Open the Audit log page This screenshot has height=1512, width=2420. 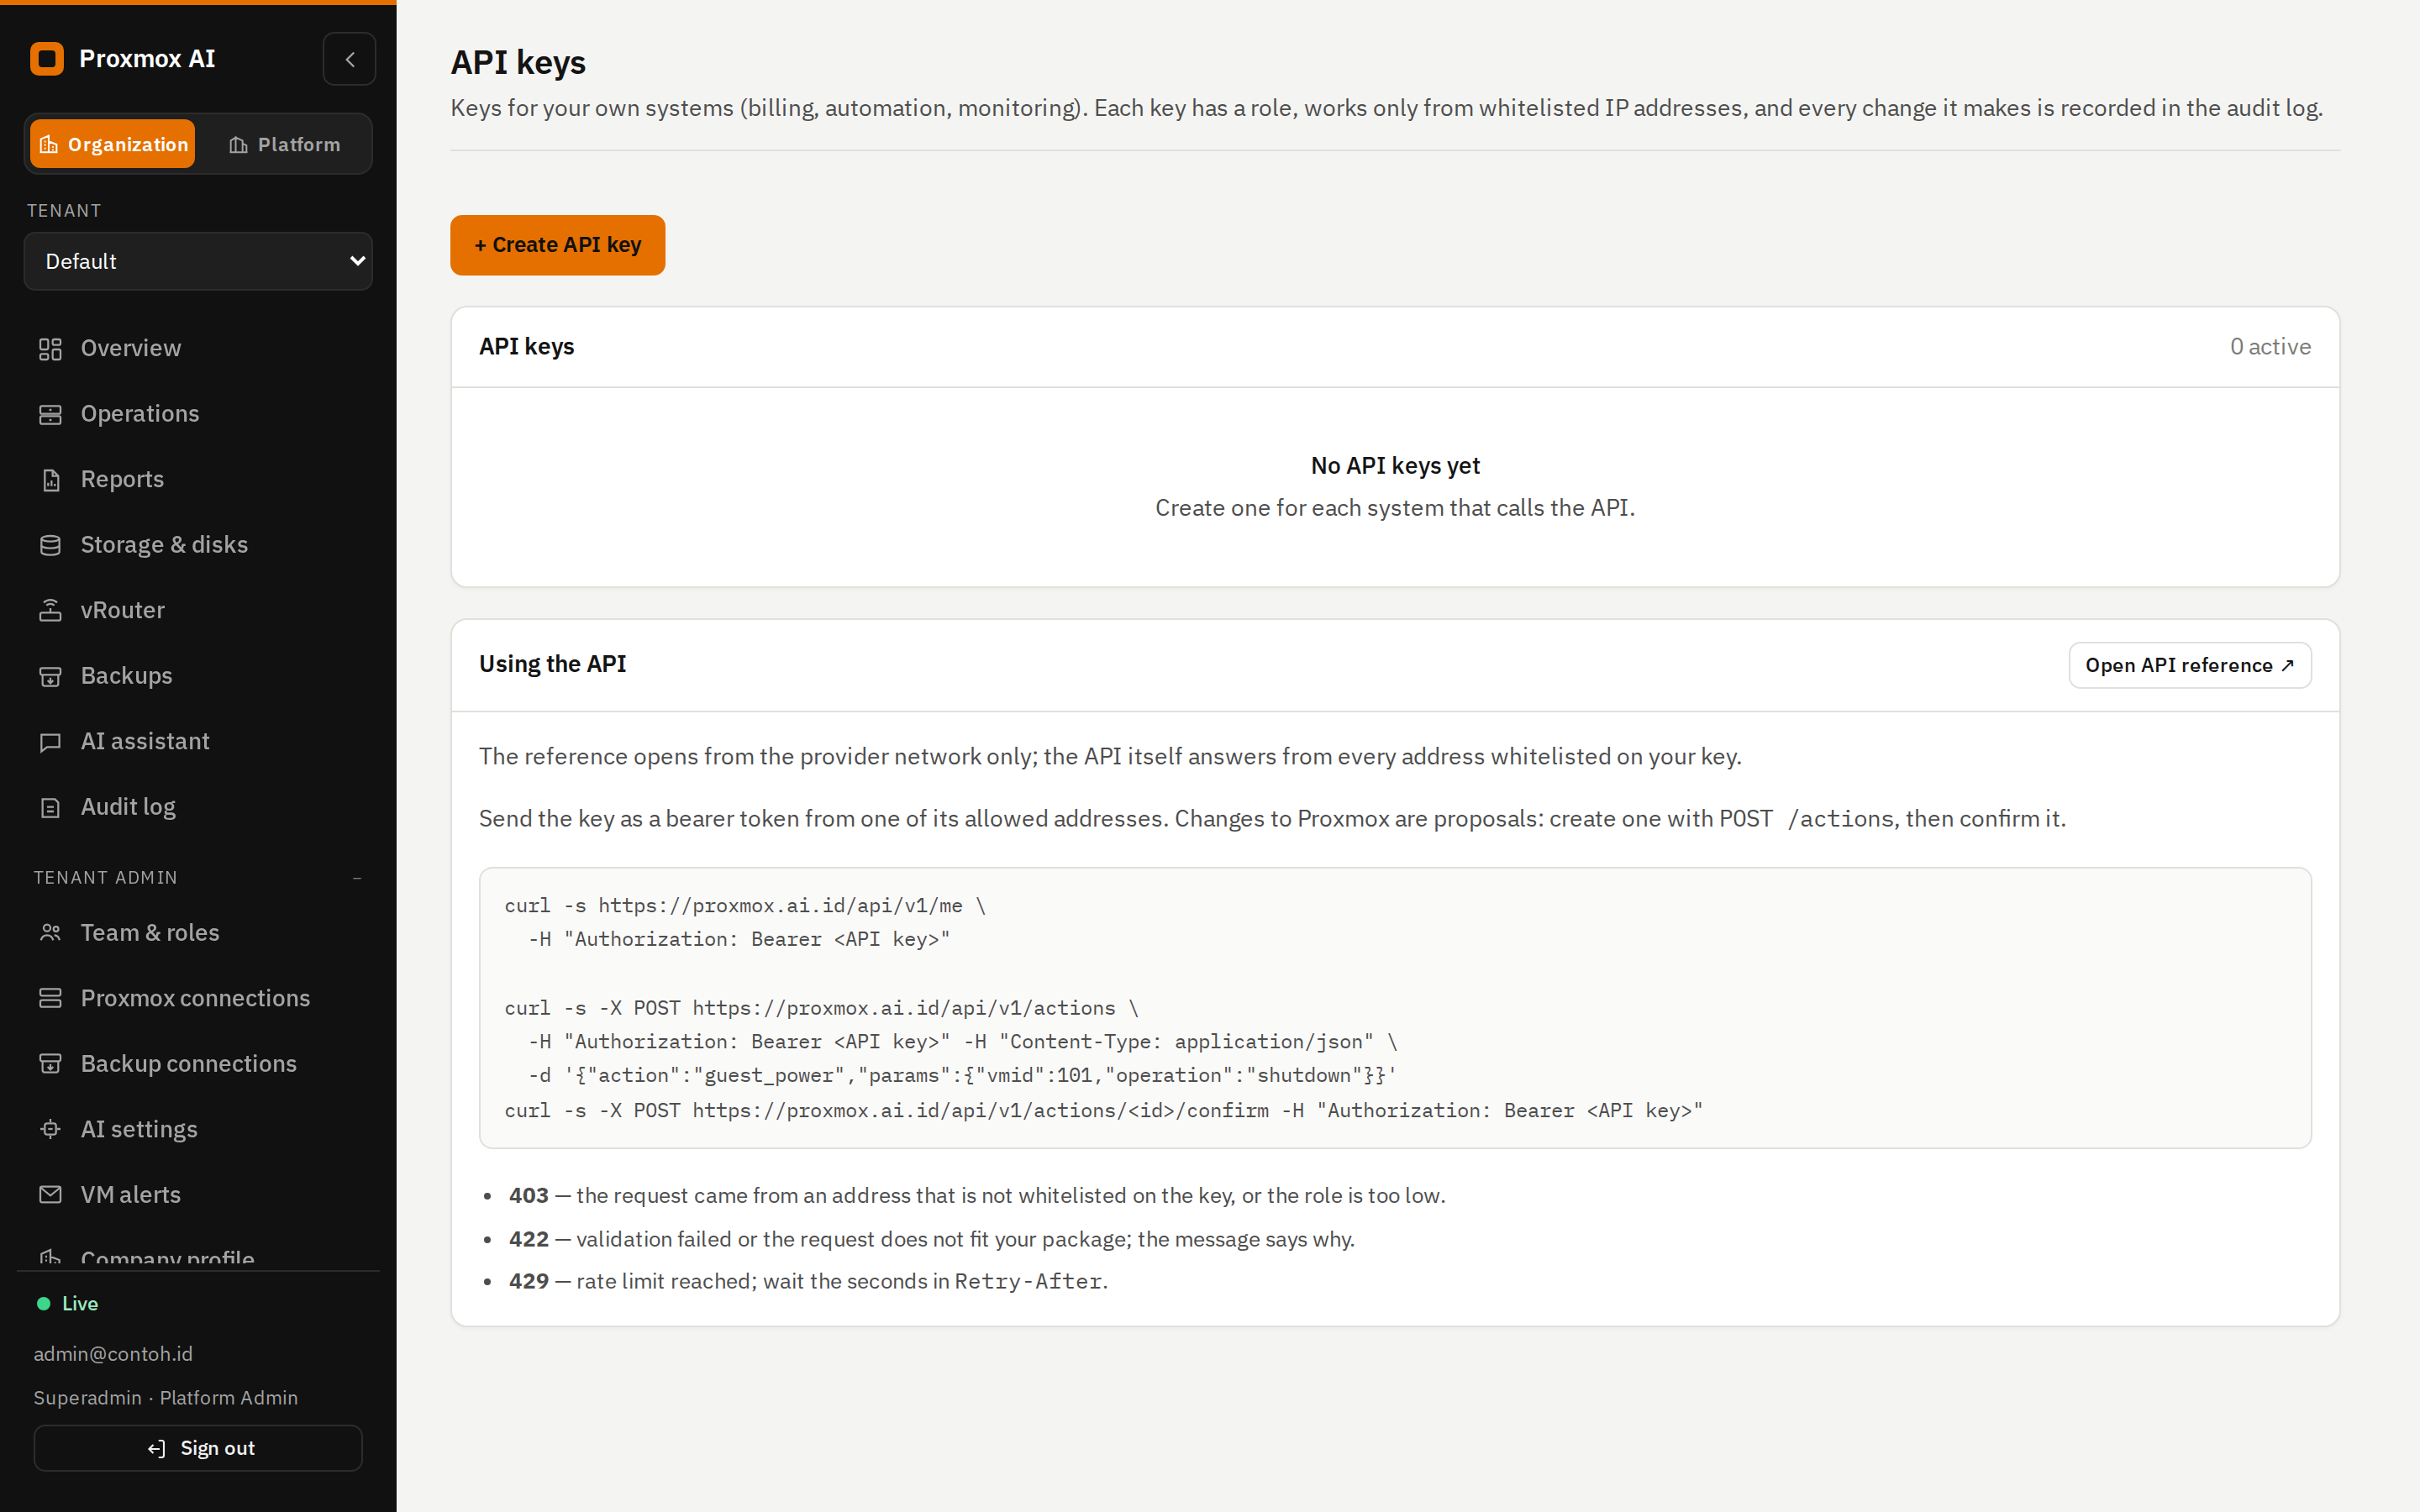[x=198, y=807]
